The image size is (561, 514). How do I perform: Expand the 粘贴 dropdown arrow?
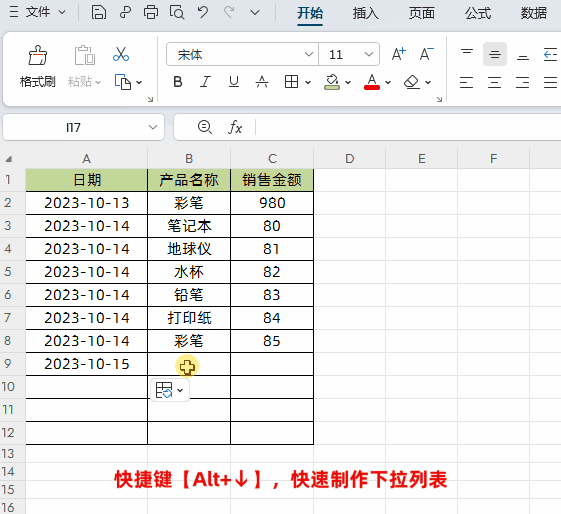[x=98, y=82]
